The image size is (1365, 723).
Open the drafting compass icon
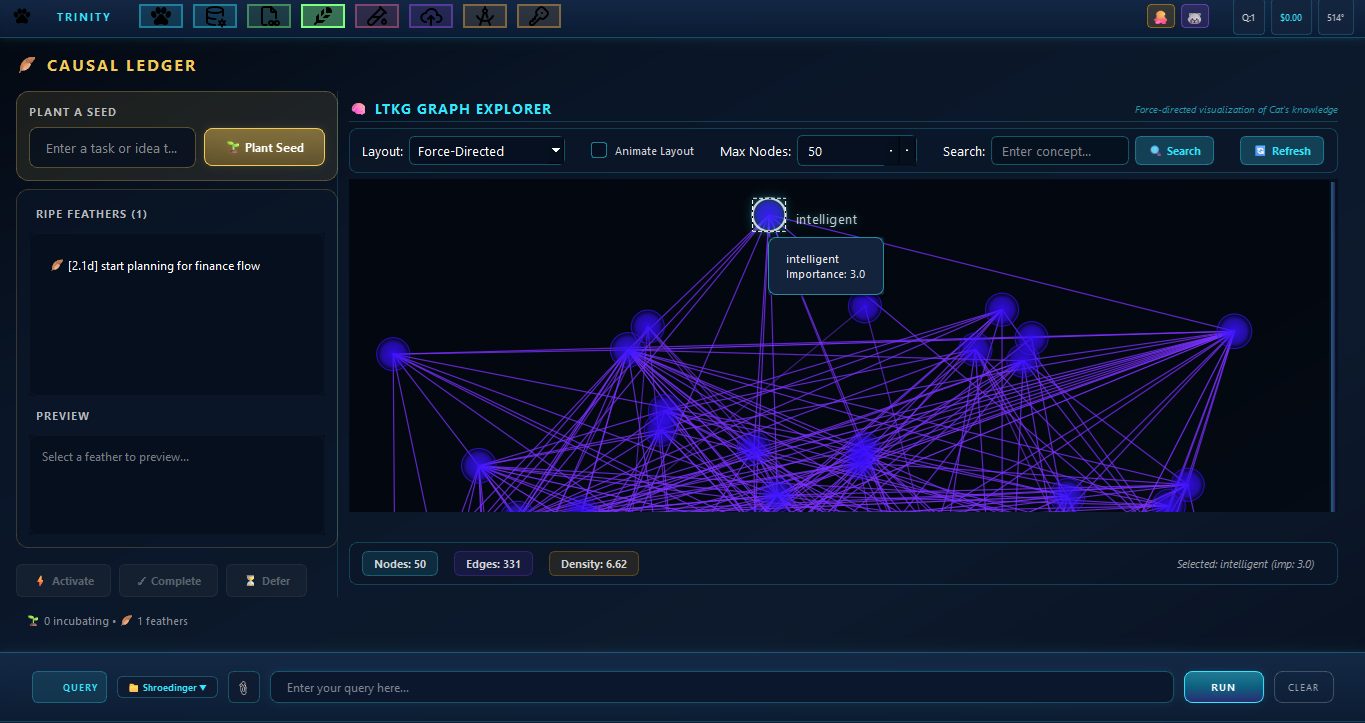(484, 16)
